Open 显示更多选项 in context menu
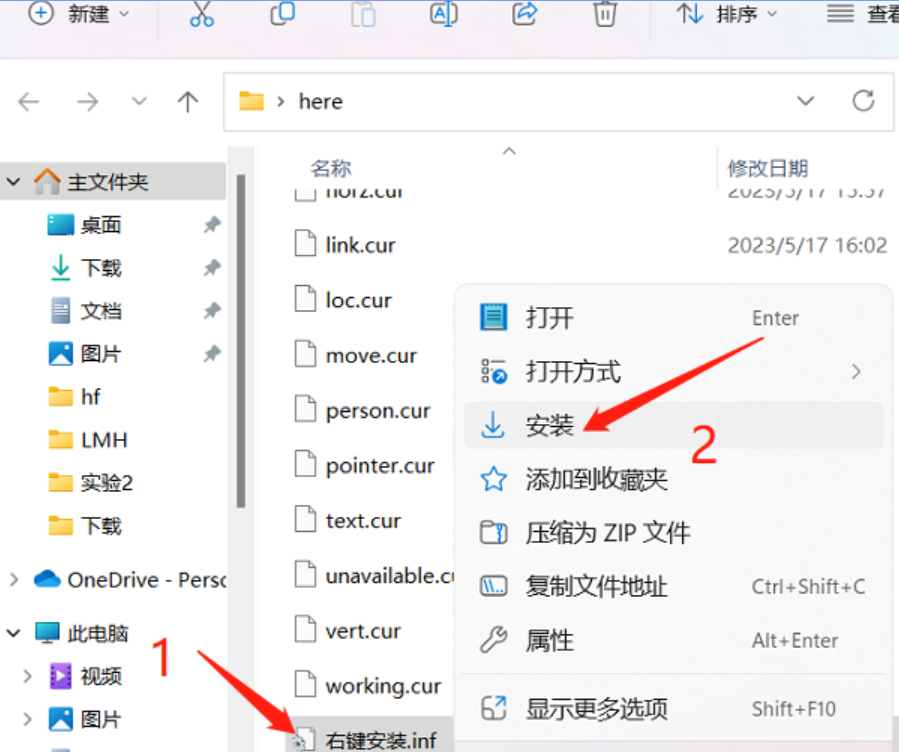The width and height of the screenshot is (899, 752). pyautogui.click(x=596, y=710)
